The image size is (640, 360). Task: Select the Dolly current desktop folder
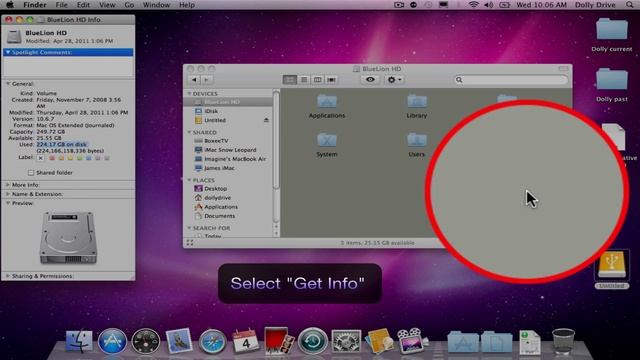coord(612,35)
